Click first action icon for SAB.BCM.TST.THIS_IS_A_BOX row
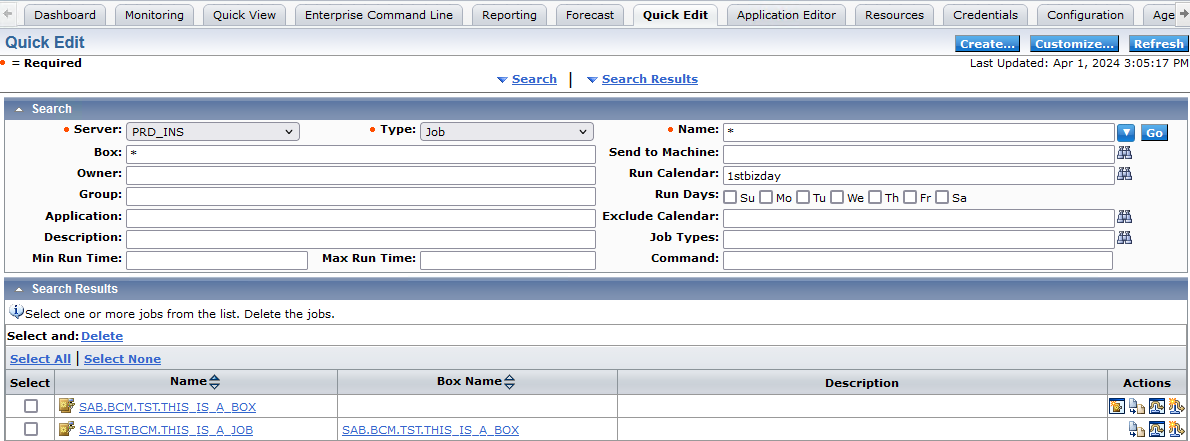Screen dimensions: 1190x441 tap(1117, 406)
